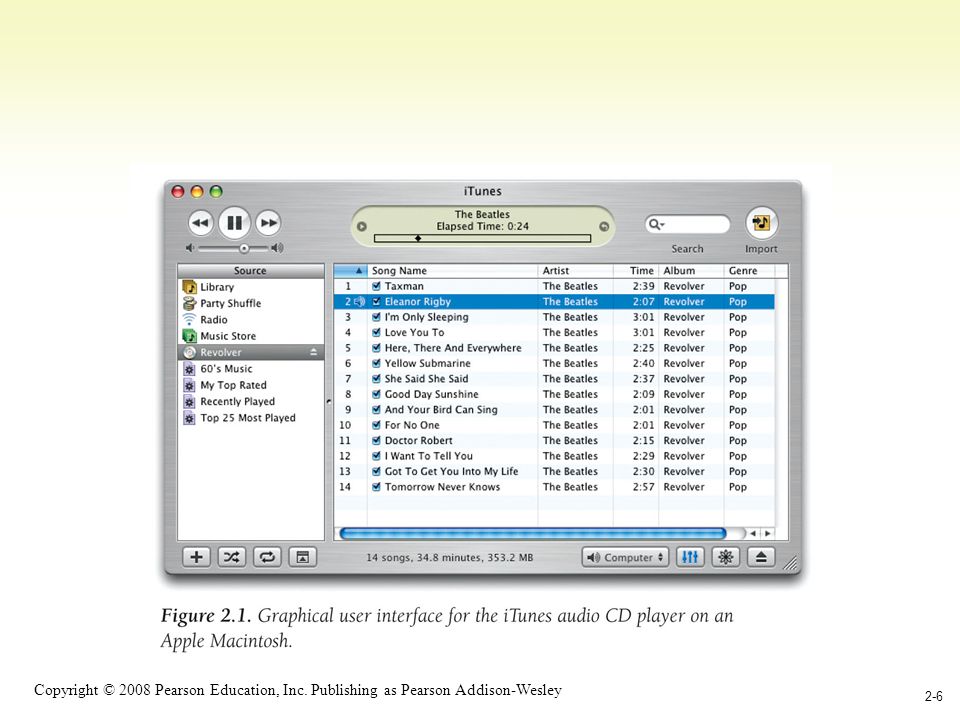This screenshot has width=960, height=720.
Task: Click the horizontal scrollbar in the song list
Action: [x=533, y=533]
